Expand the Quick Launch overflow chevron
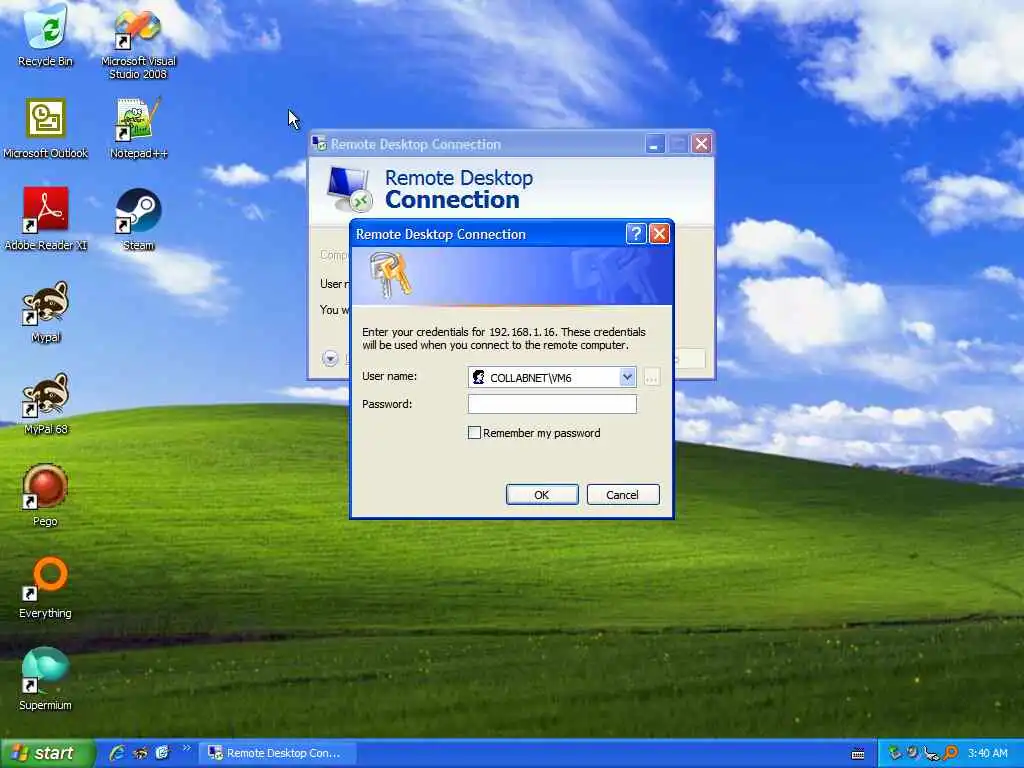The width and height of the screenshot is (1024, 768). tap(187, 748)
